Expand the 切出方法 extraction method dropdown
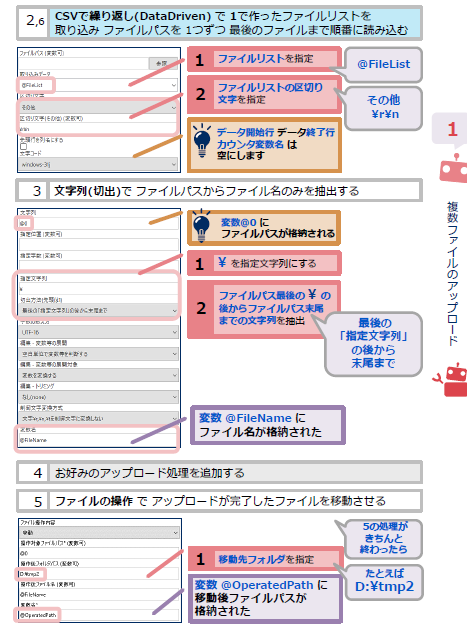The height and width of the screenshot is (631, 467). [99, 311]
